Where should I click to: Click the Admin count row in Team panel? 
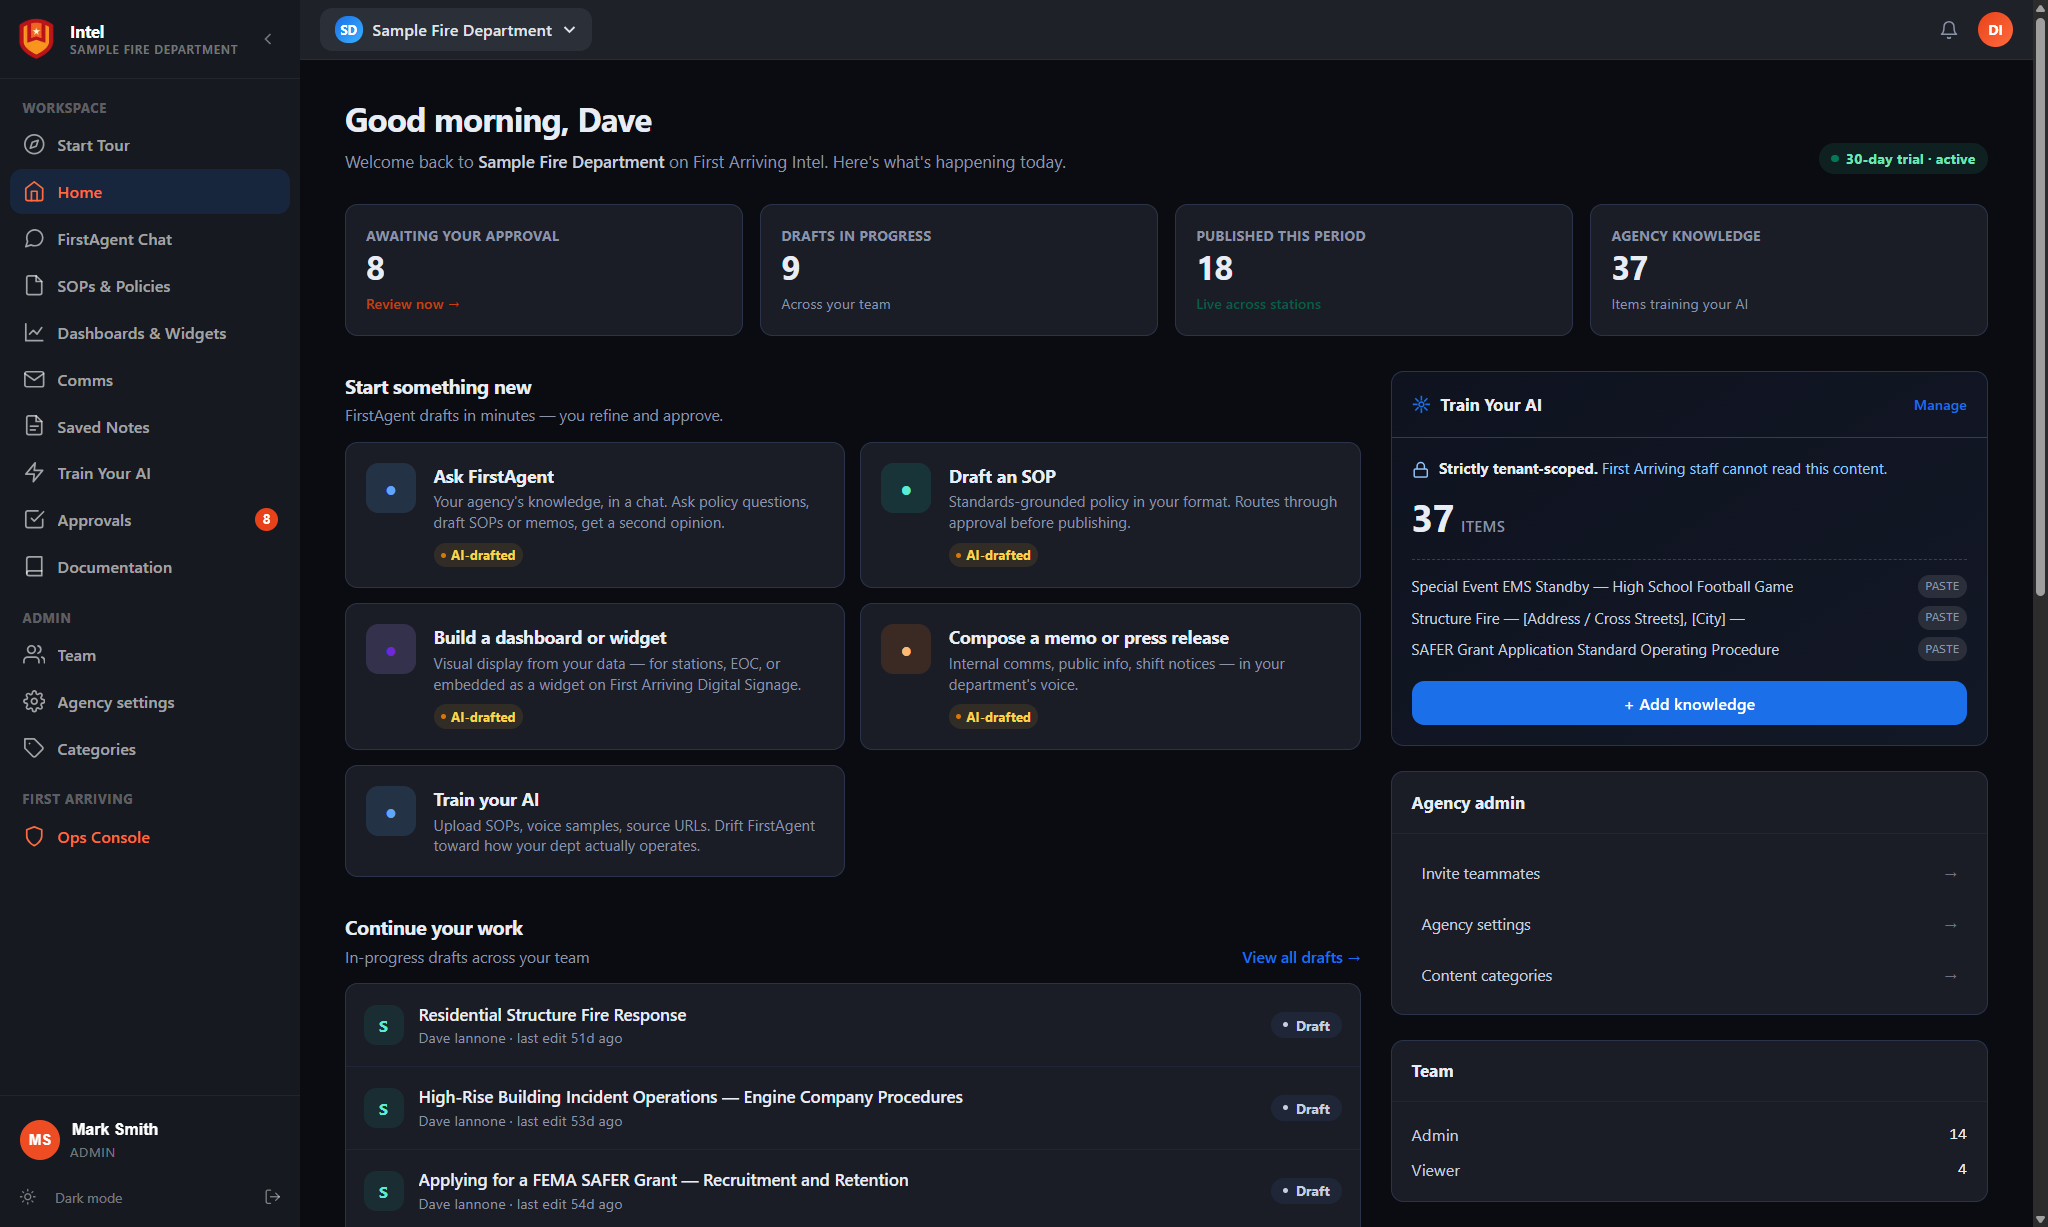pyautogui.click(x=1689, y=1135)
